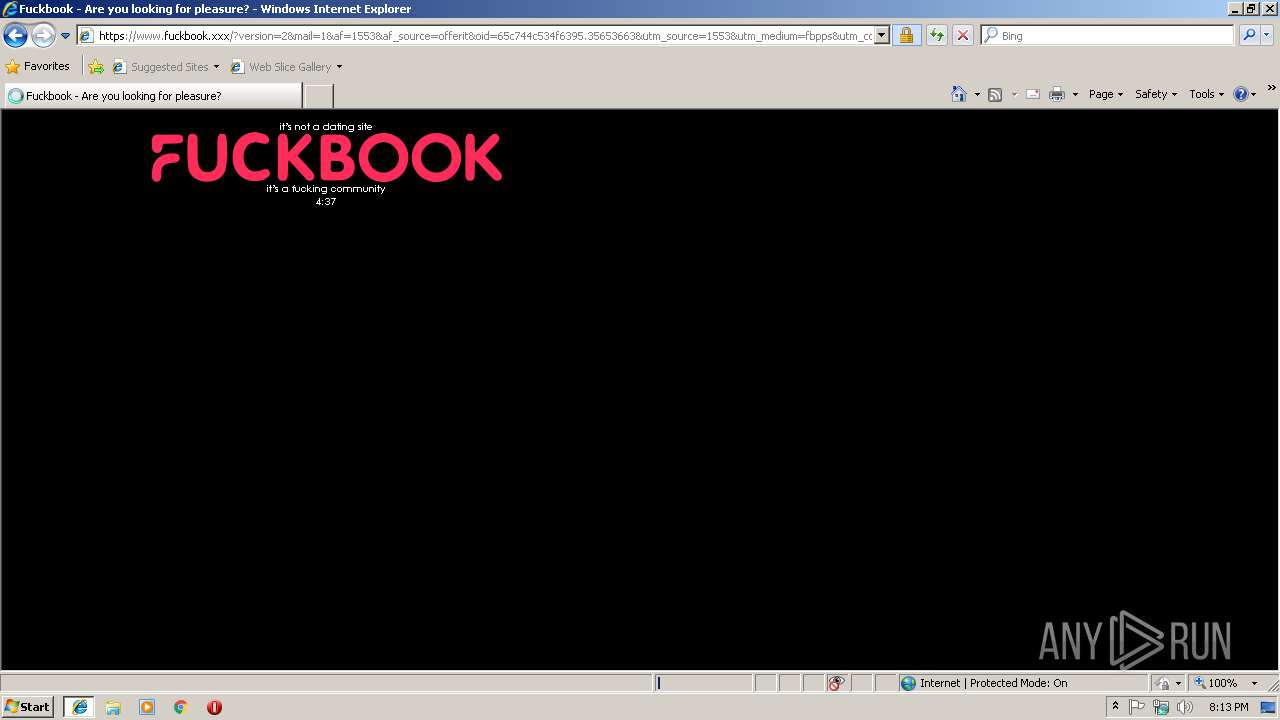Open Windows Explorer folder taskbar icon
This screenshot has width=1280, height=720.
(113, 707)
